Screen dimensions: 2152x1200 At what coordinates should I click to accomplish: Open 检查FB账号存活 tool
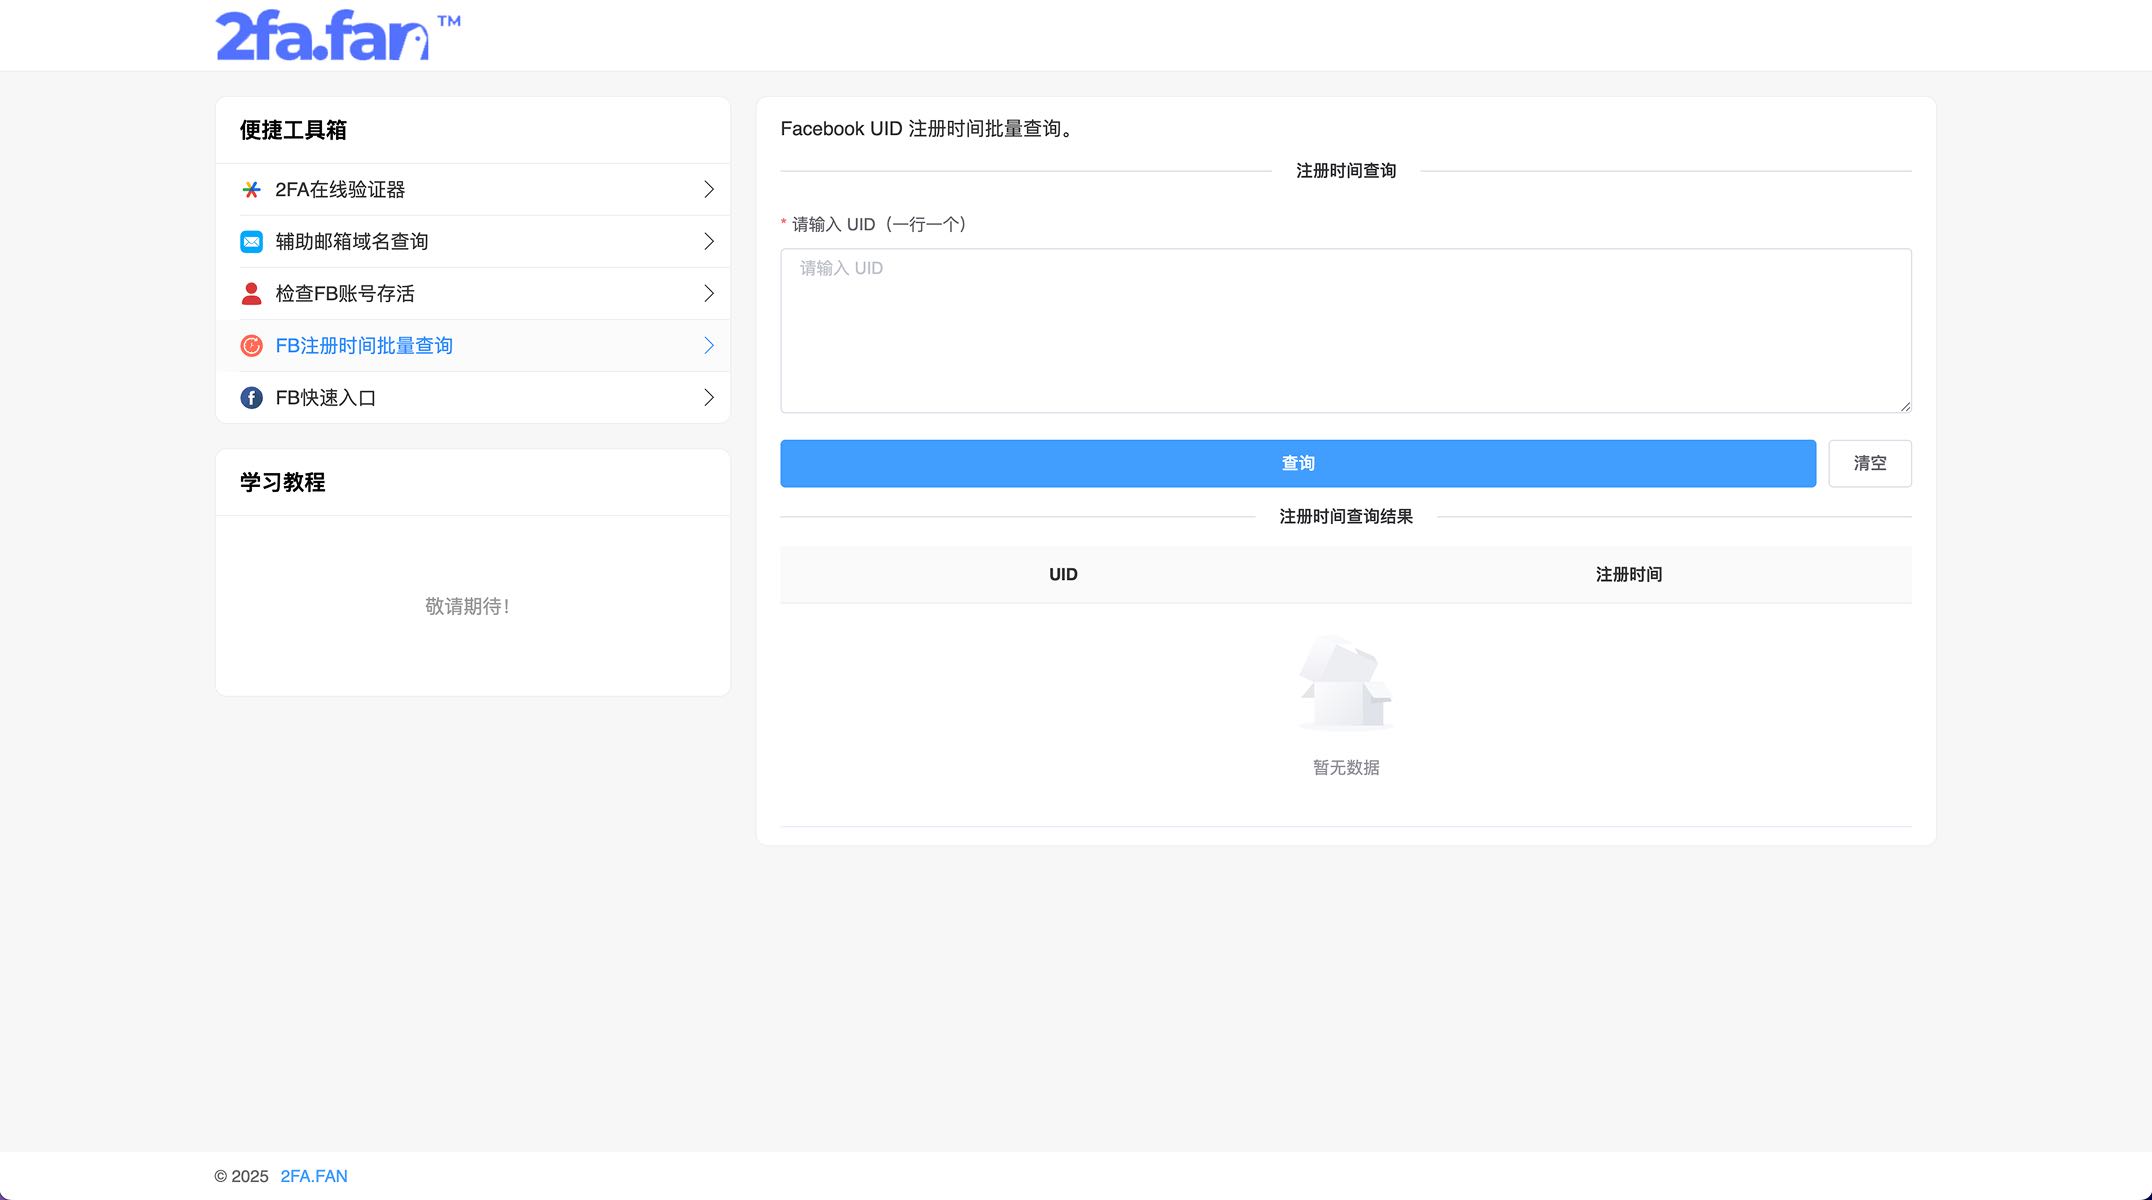[473, 294]
